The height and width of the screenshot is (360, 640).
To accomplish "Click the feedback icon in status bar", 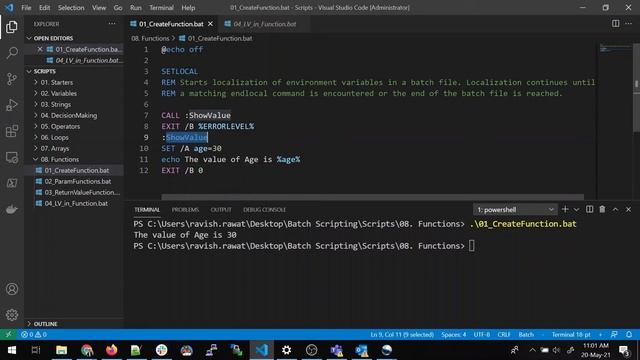I will pyautogui.click(x=614, y=335).
